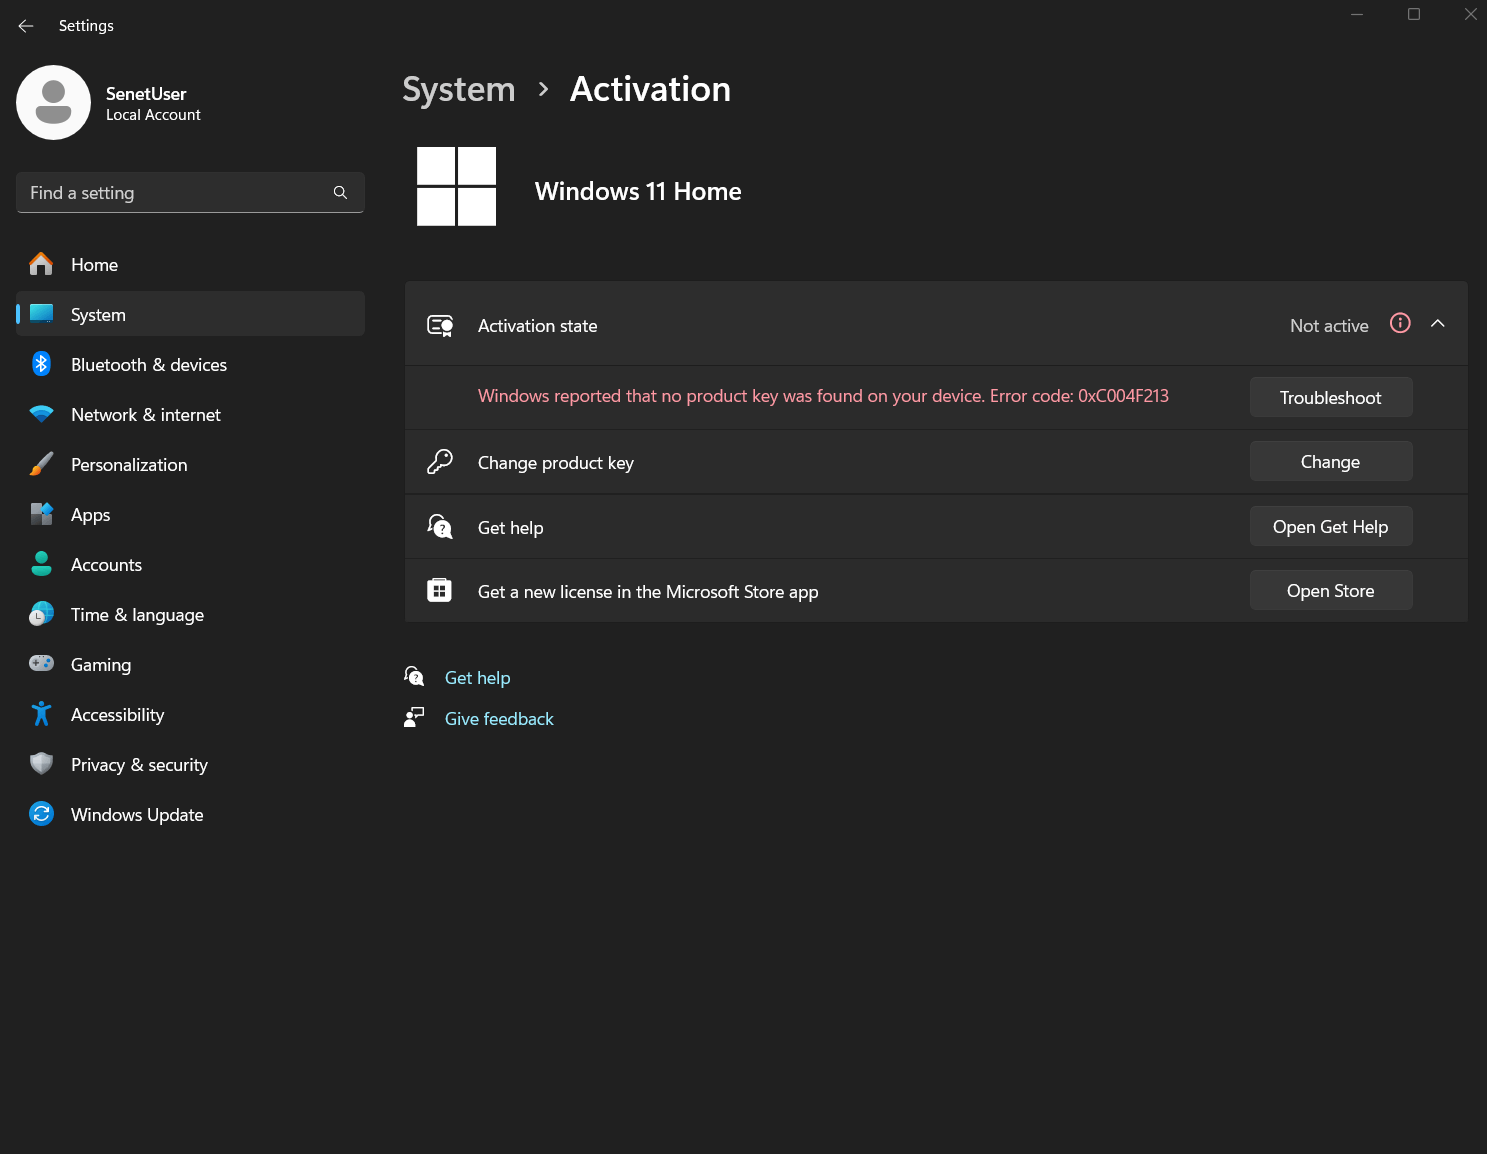Click the Personalization paintbrush icon
Screen dimensions: 1487x1154
[41, 464]
